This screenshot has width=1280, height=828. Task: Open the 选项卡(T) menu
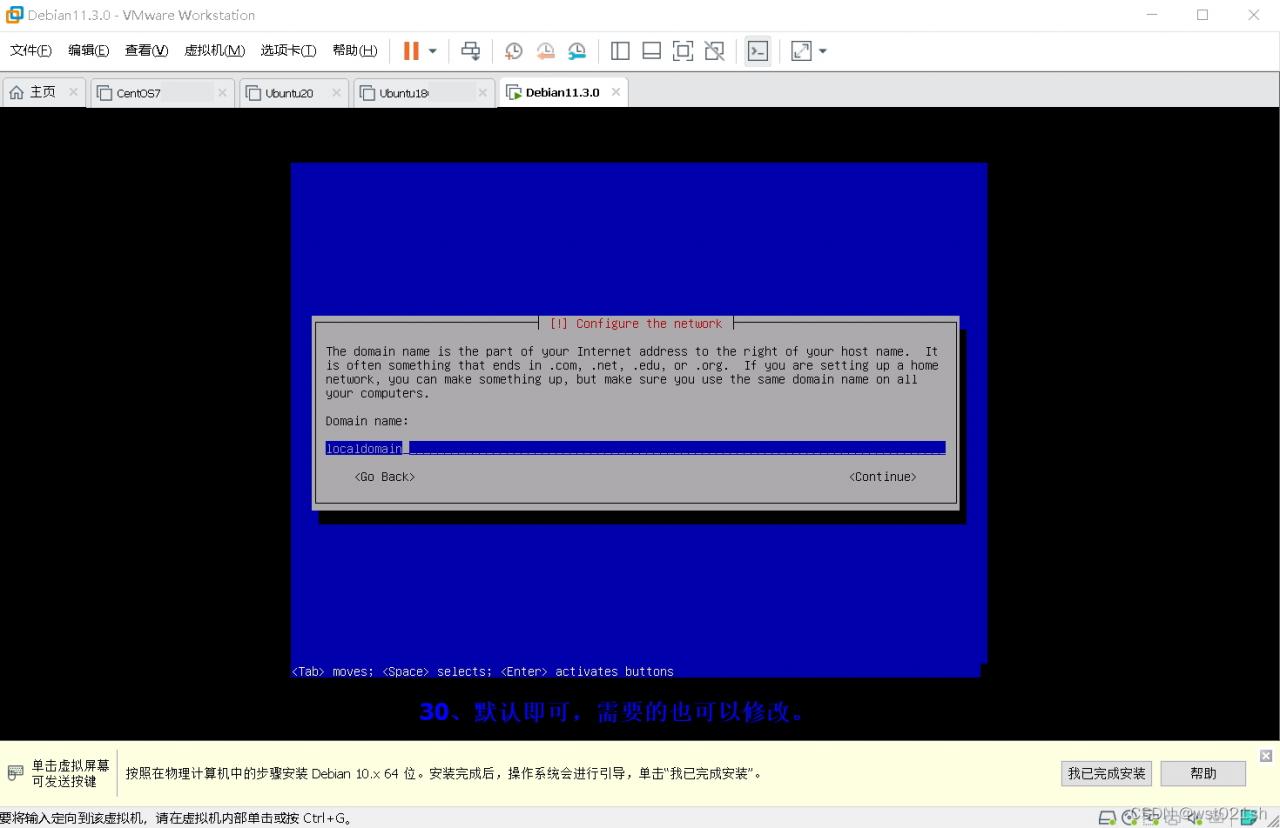point(288,51)
